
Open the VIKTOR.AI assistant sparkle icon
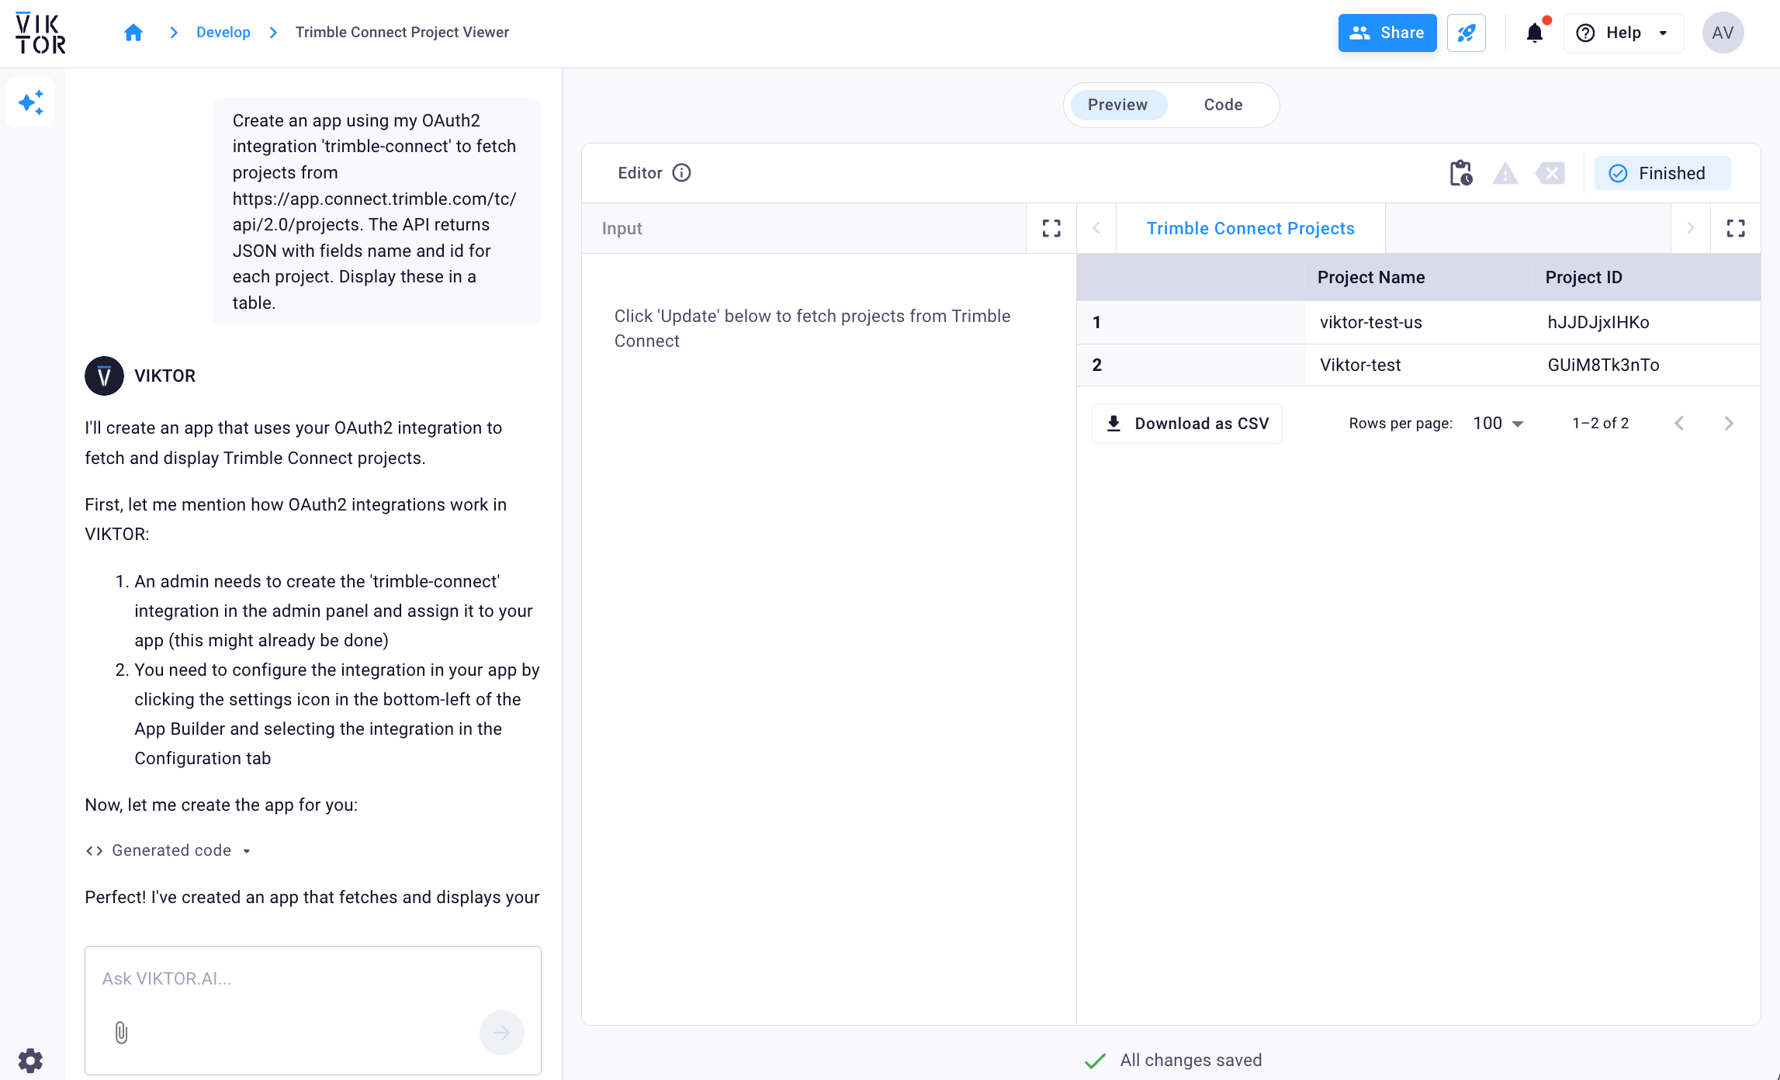coord(30,102)
